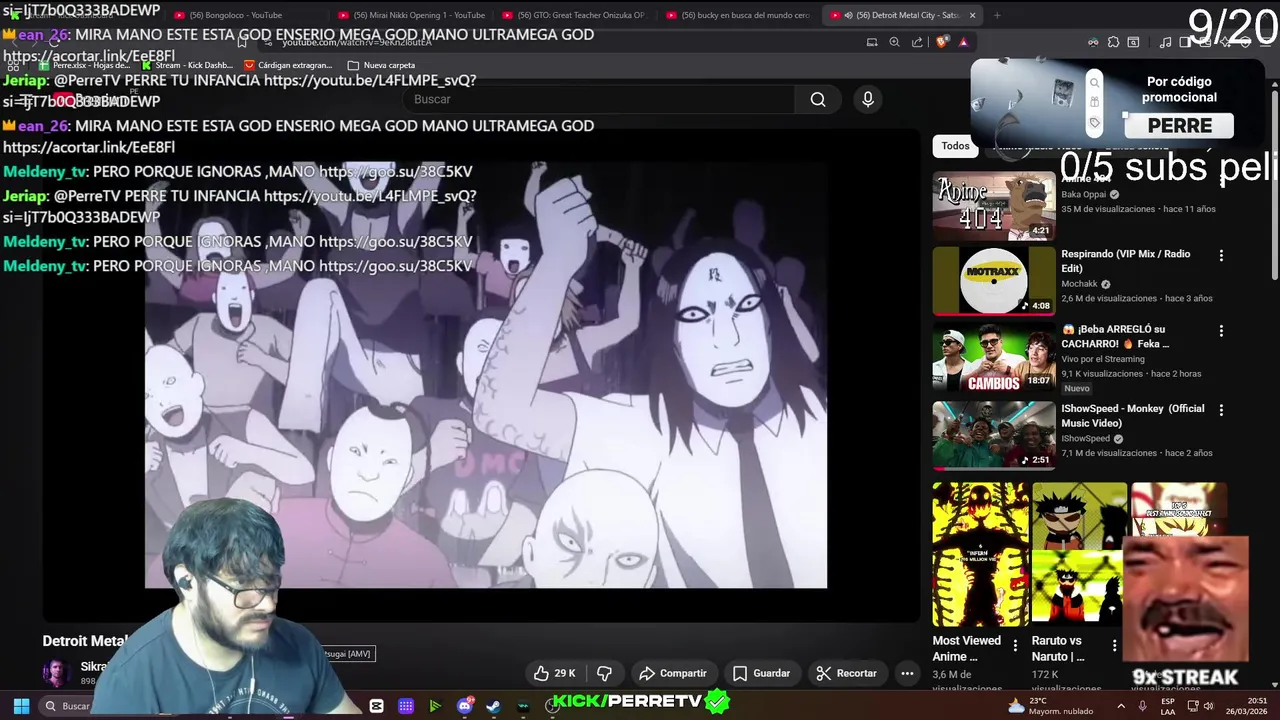
Task: Start voice search with microphone icon
Action: click(x=868, y=99)
